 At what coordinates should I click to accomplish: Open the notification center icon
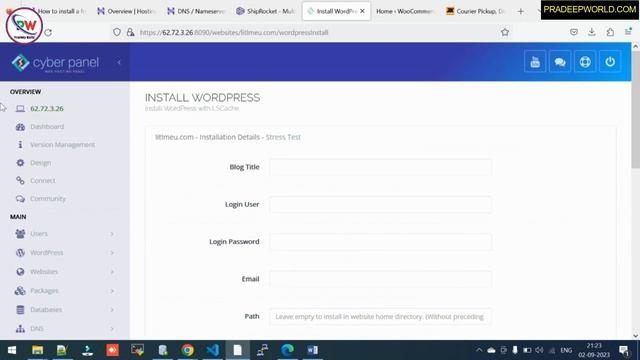(624, 351)
